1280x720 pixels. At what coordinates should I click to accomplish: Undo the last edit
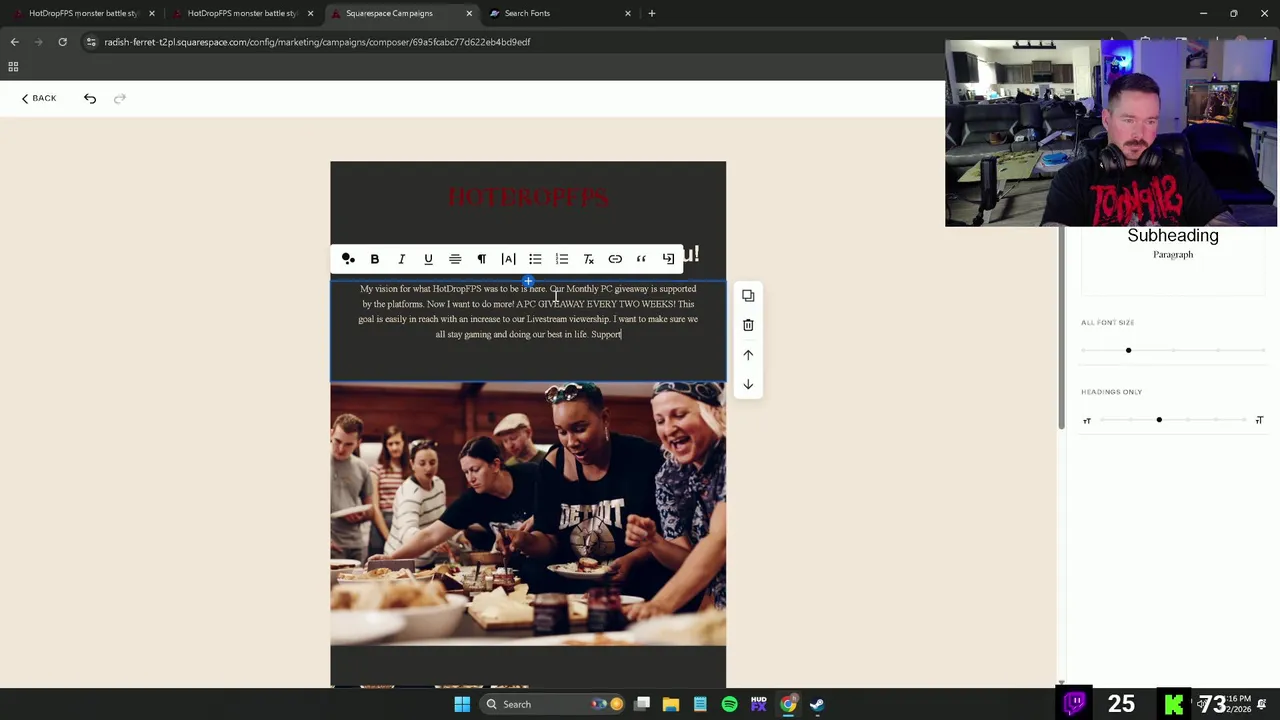coord(90,98)
